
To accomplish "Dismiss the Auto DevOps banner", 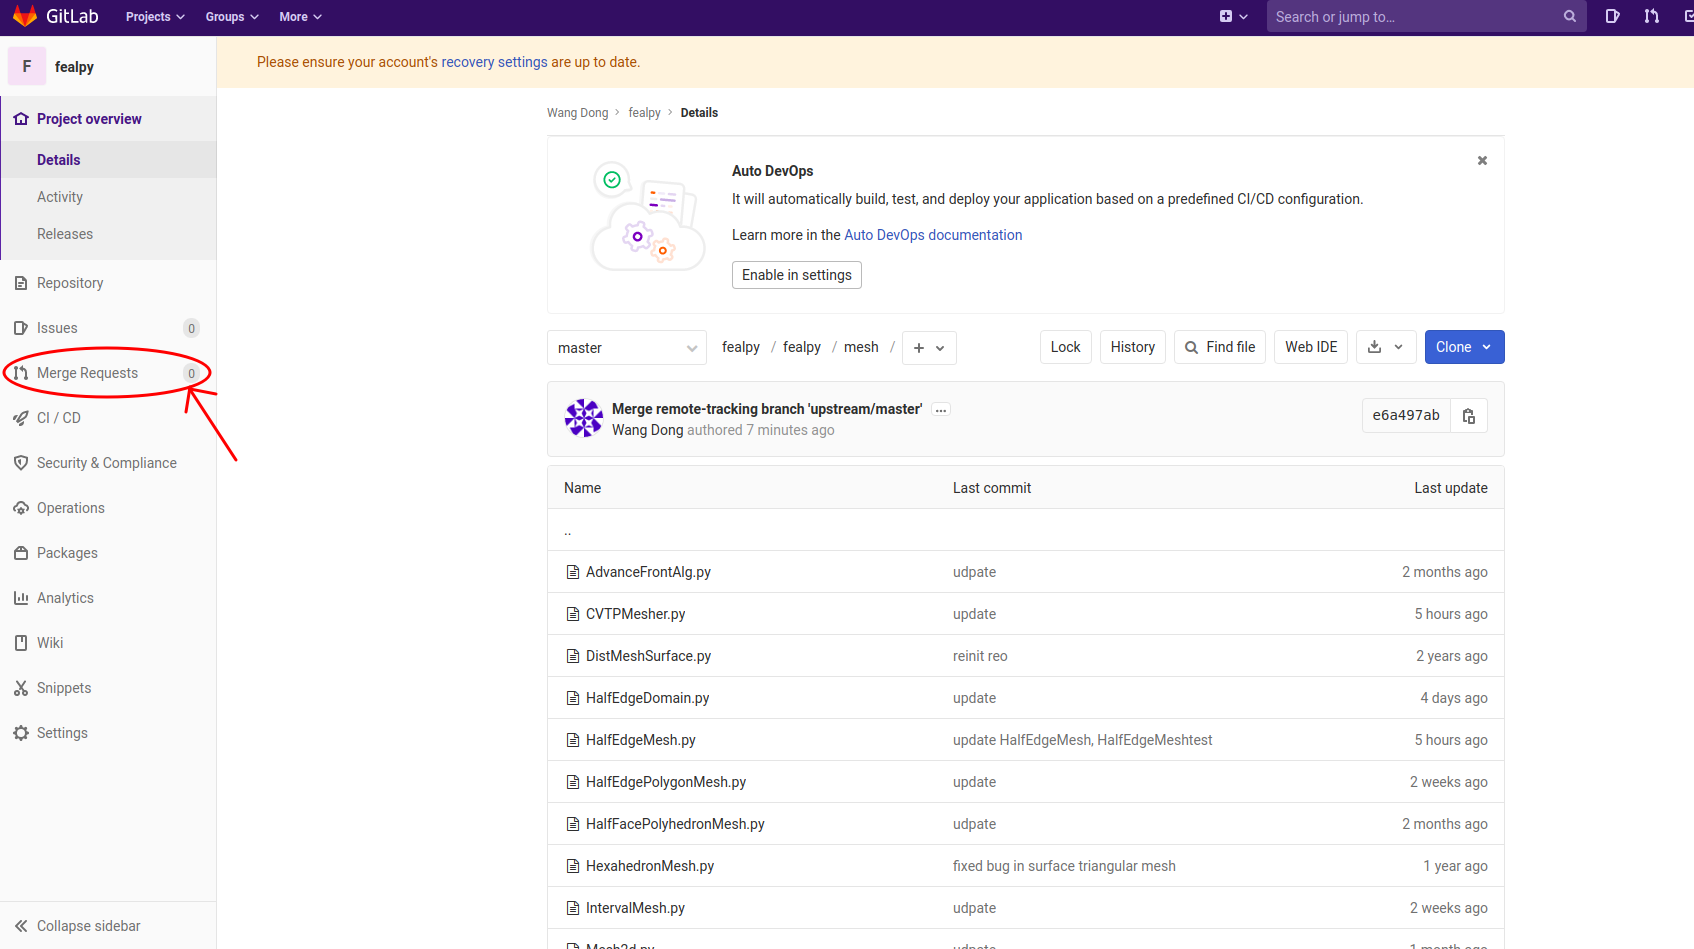I will [1482, 160].
